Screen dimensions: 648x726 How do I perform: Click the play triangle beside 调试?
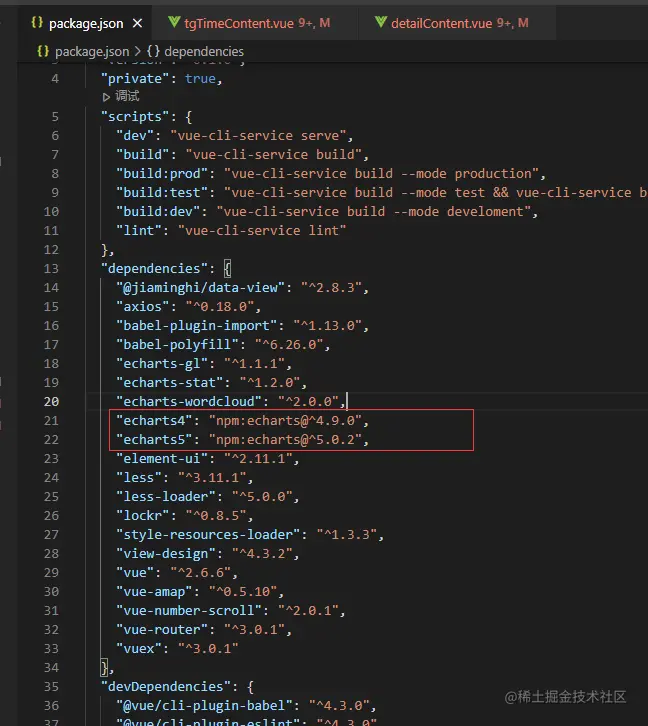[x=106, y=97]
